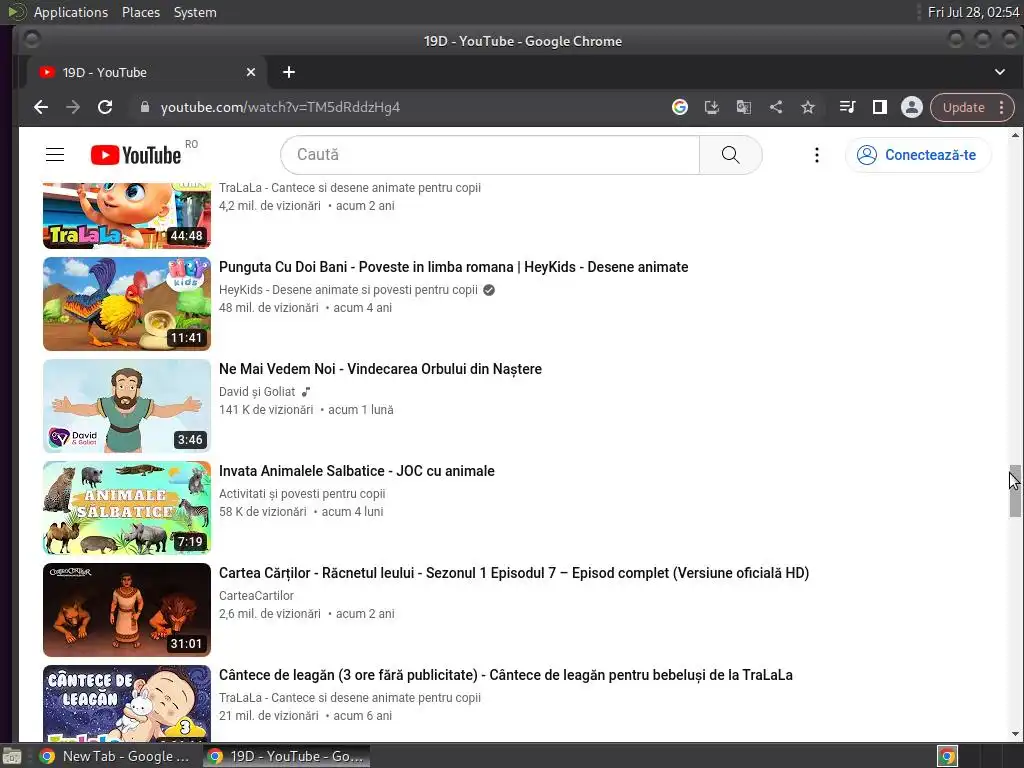The image size is (1024, 768).
Task: Close the 19D - YouTube tab
Action: [251, 72]
